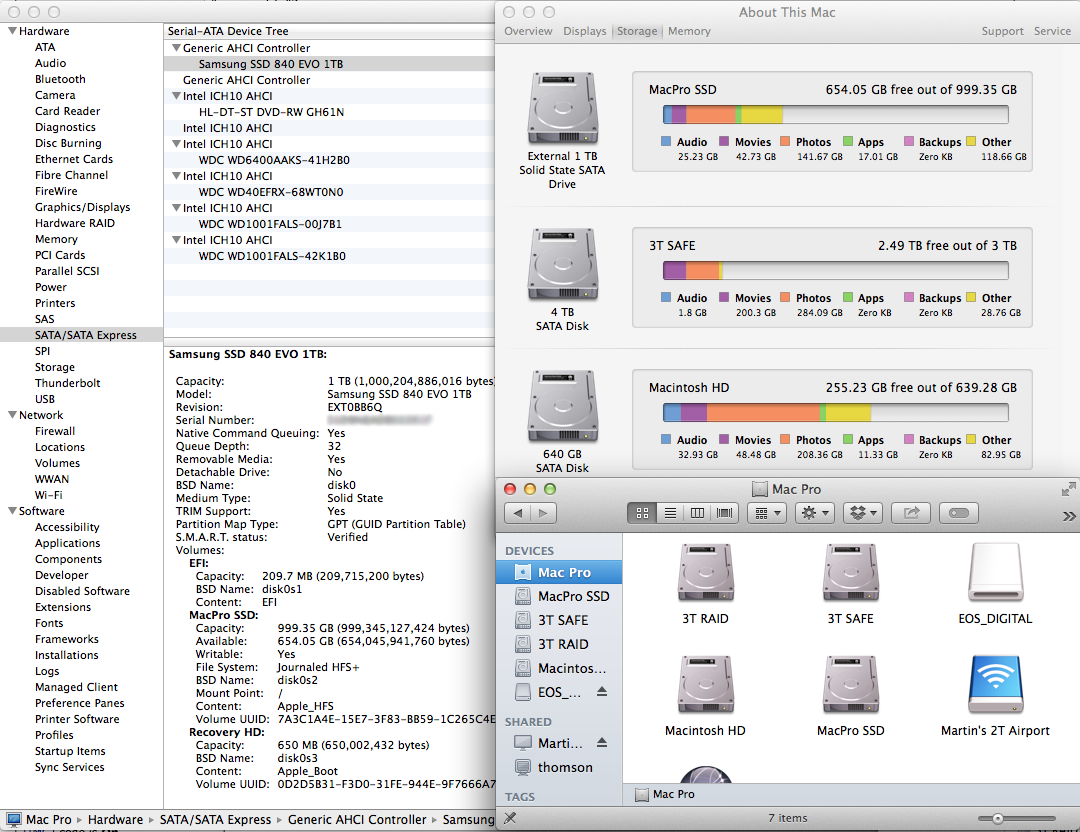1080x832 pixels.
Task: Select MacPro SSD in Finder sidebar
Action: pyautogui.click(x=559, y=596)
